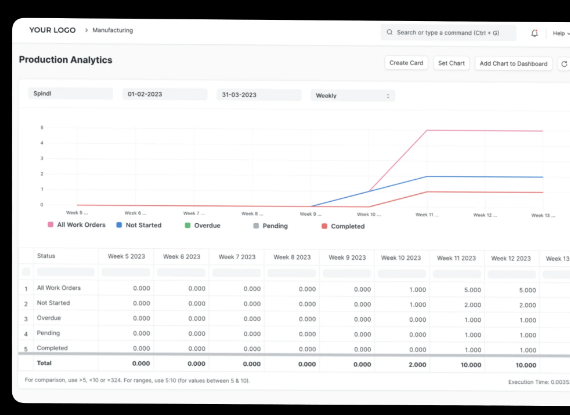Sort by the Status column header

coord(46,256)
